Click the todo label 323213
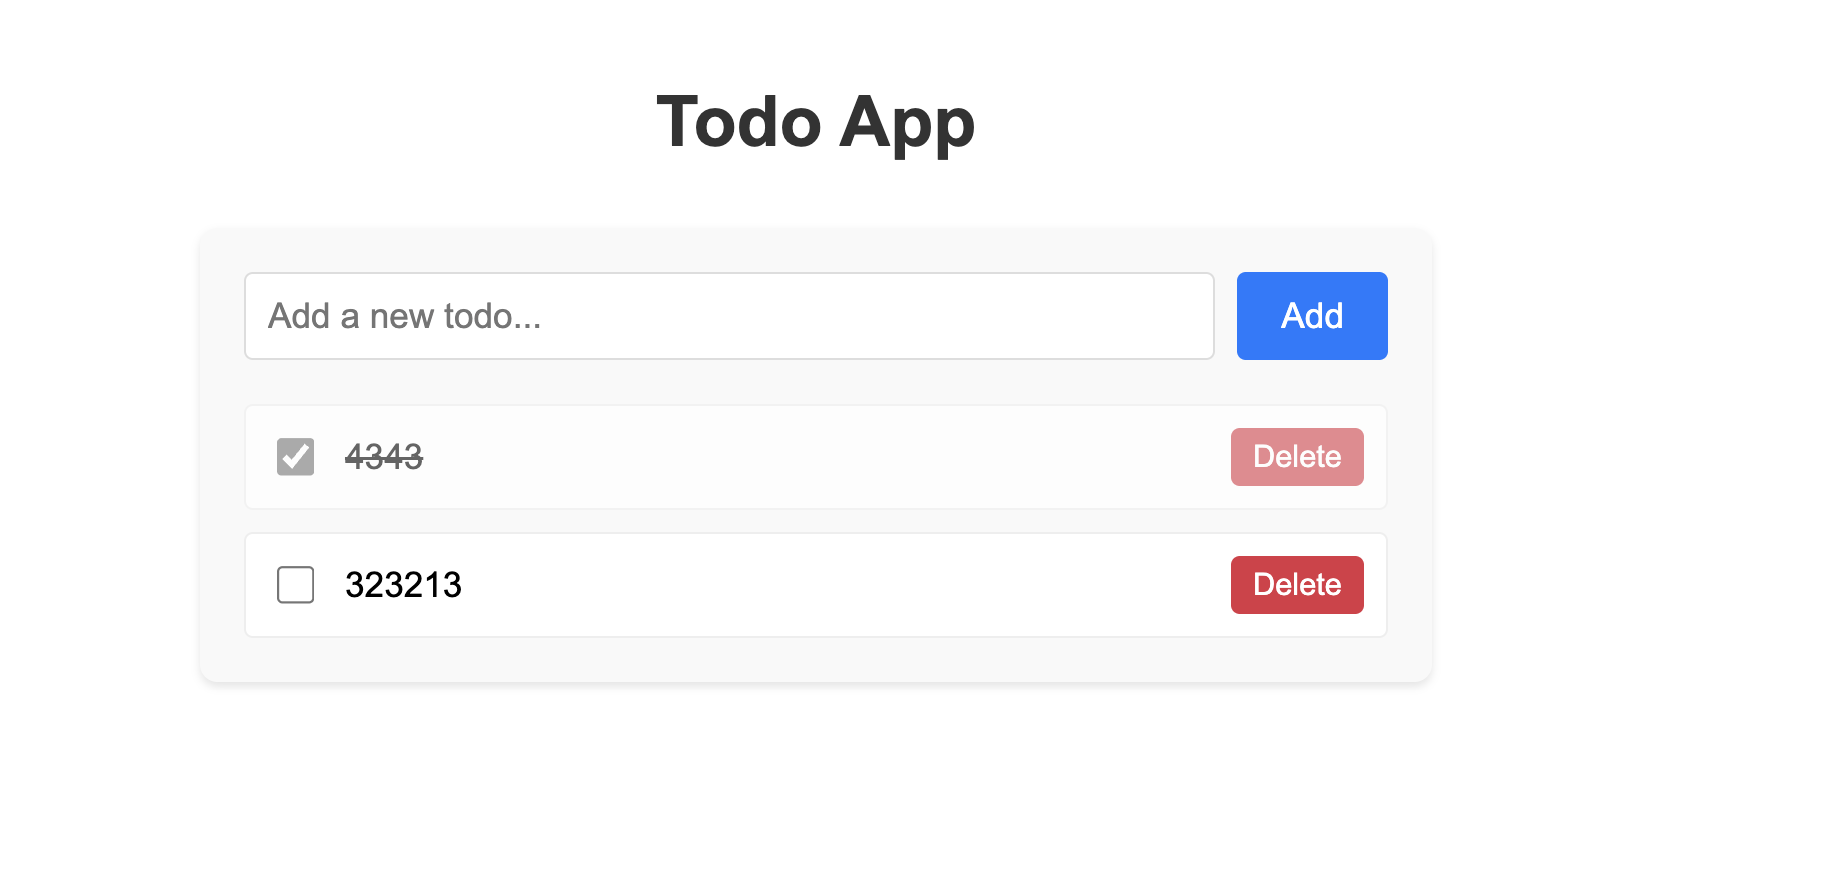 [404, 585]
